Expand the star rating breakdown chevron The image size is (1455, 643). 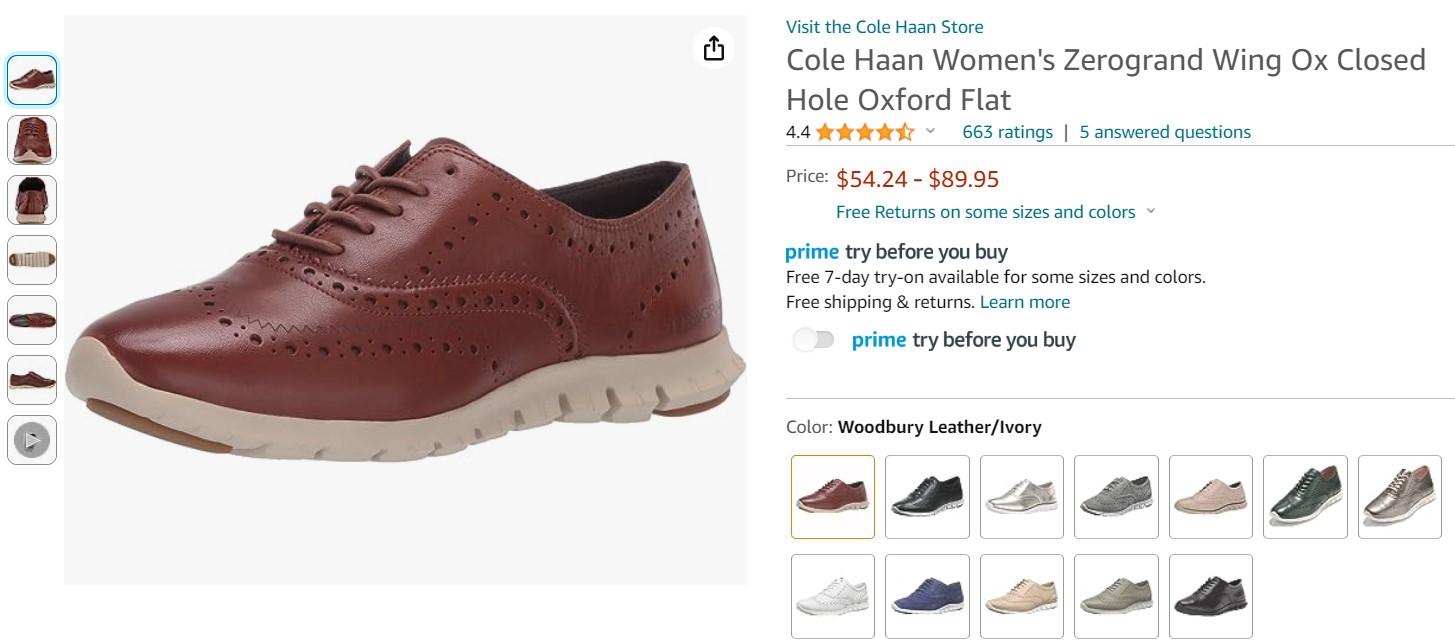930,131
